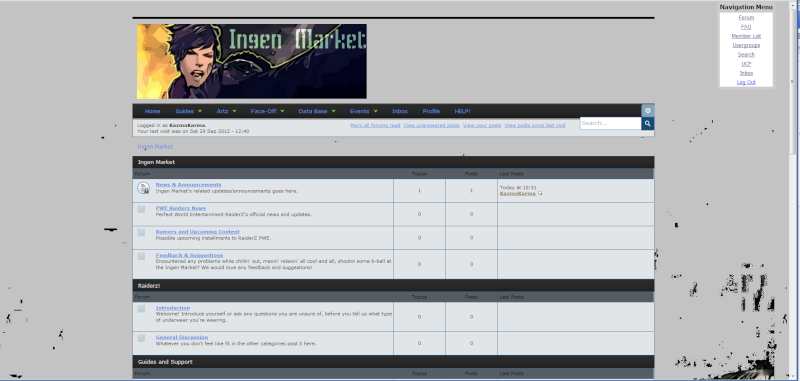Click the Introduction forum status icon

point(141,309)
